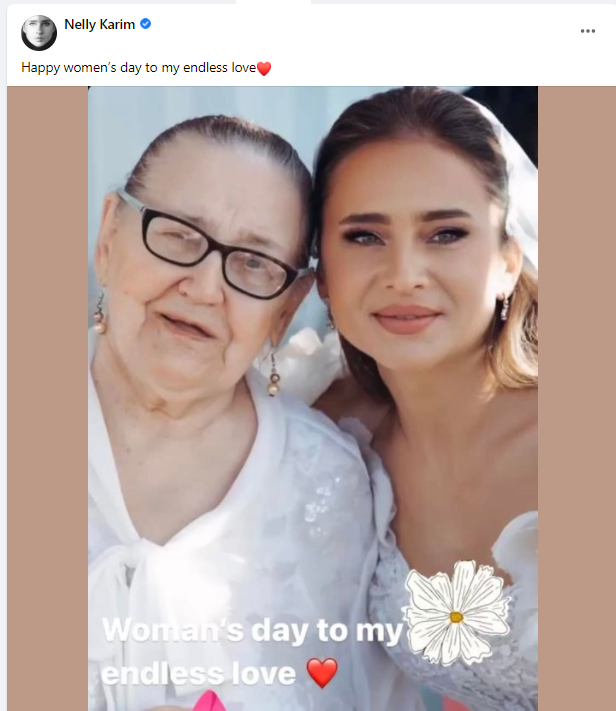Click the Nelly Karim profile picture
The image size is (616, 711).
(x=39, y=33)
